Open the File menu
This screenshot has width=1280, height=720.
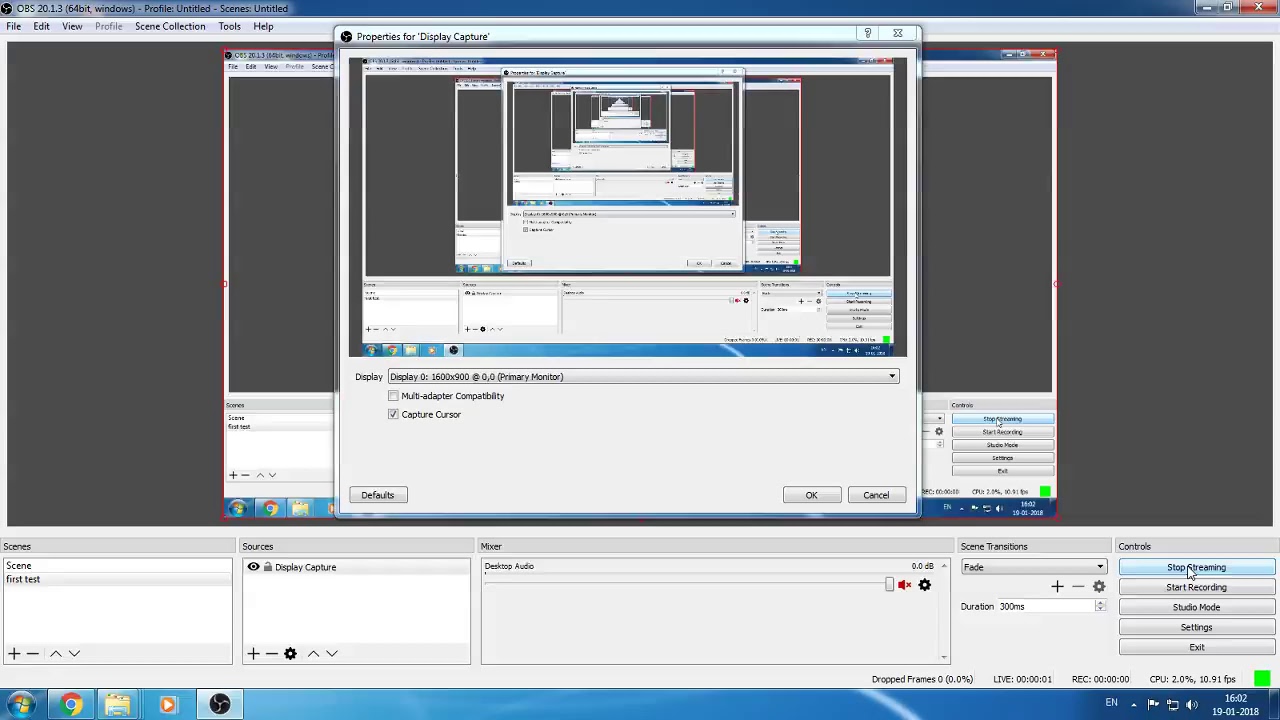pos(14,26)
